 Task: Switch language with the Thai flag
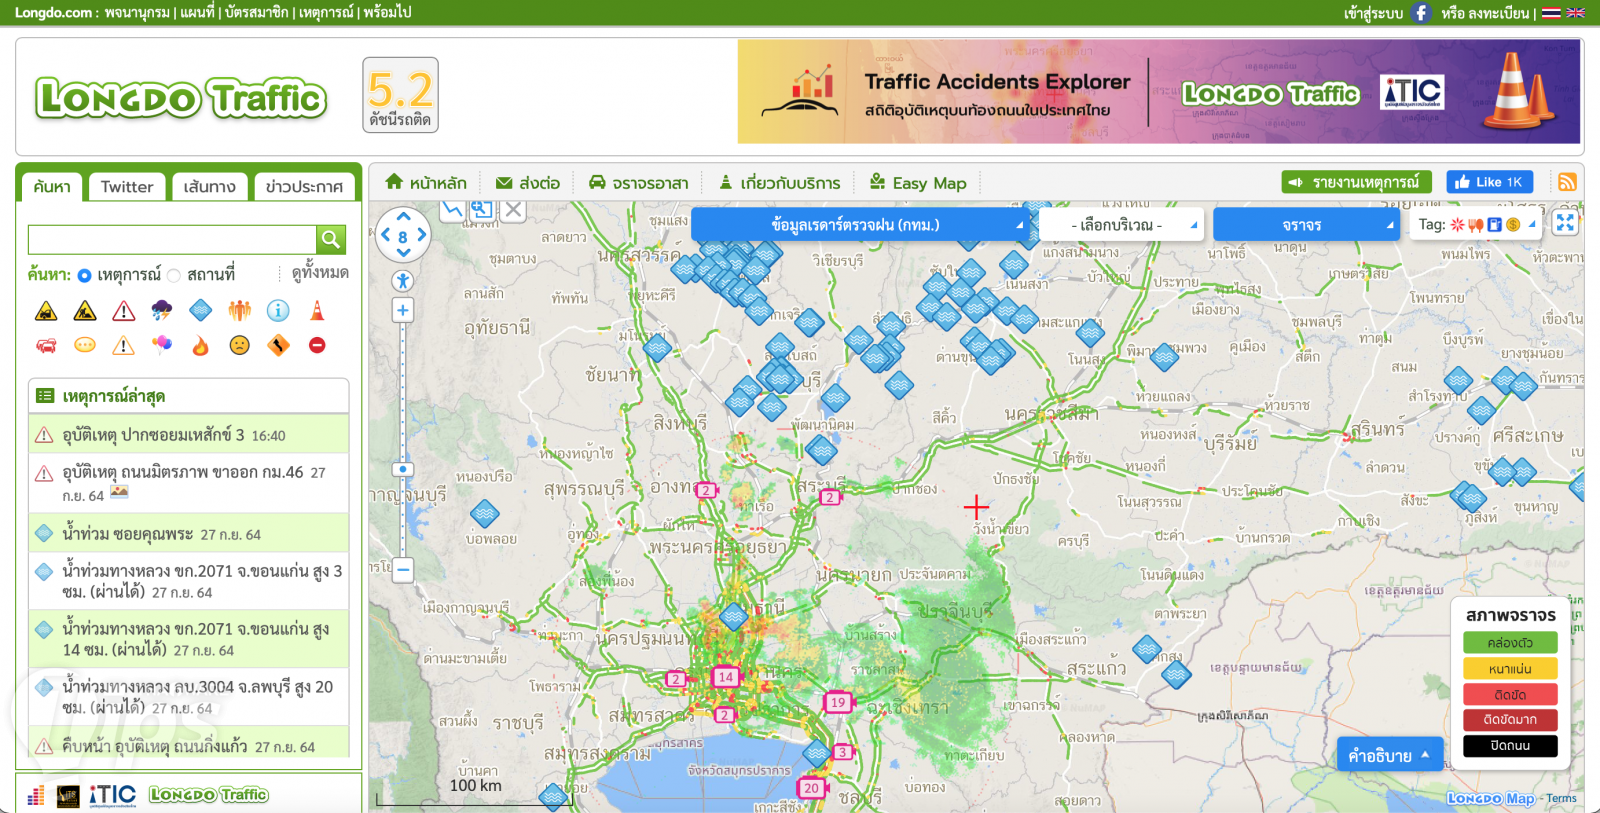click(1551, 13)
